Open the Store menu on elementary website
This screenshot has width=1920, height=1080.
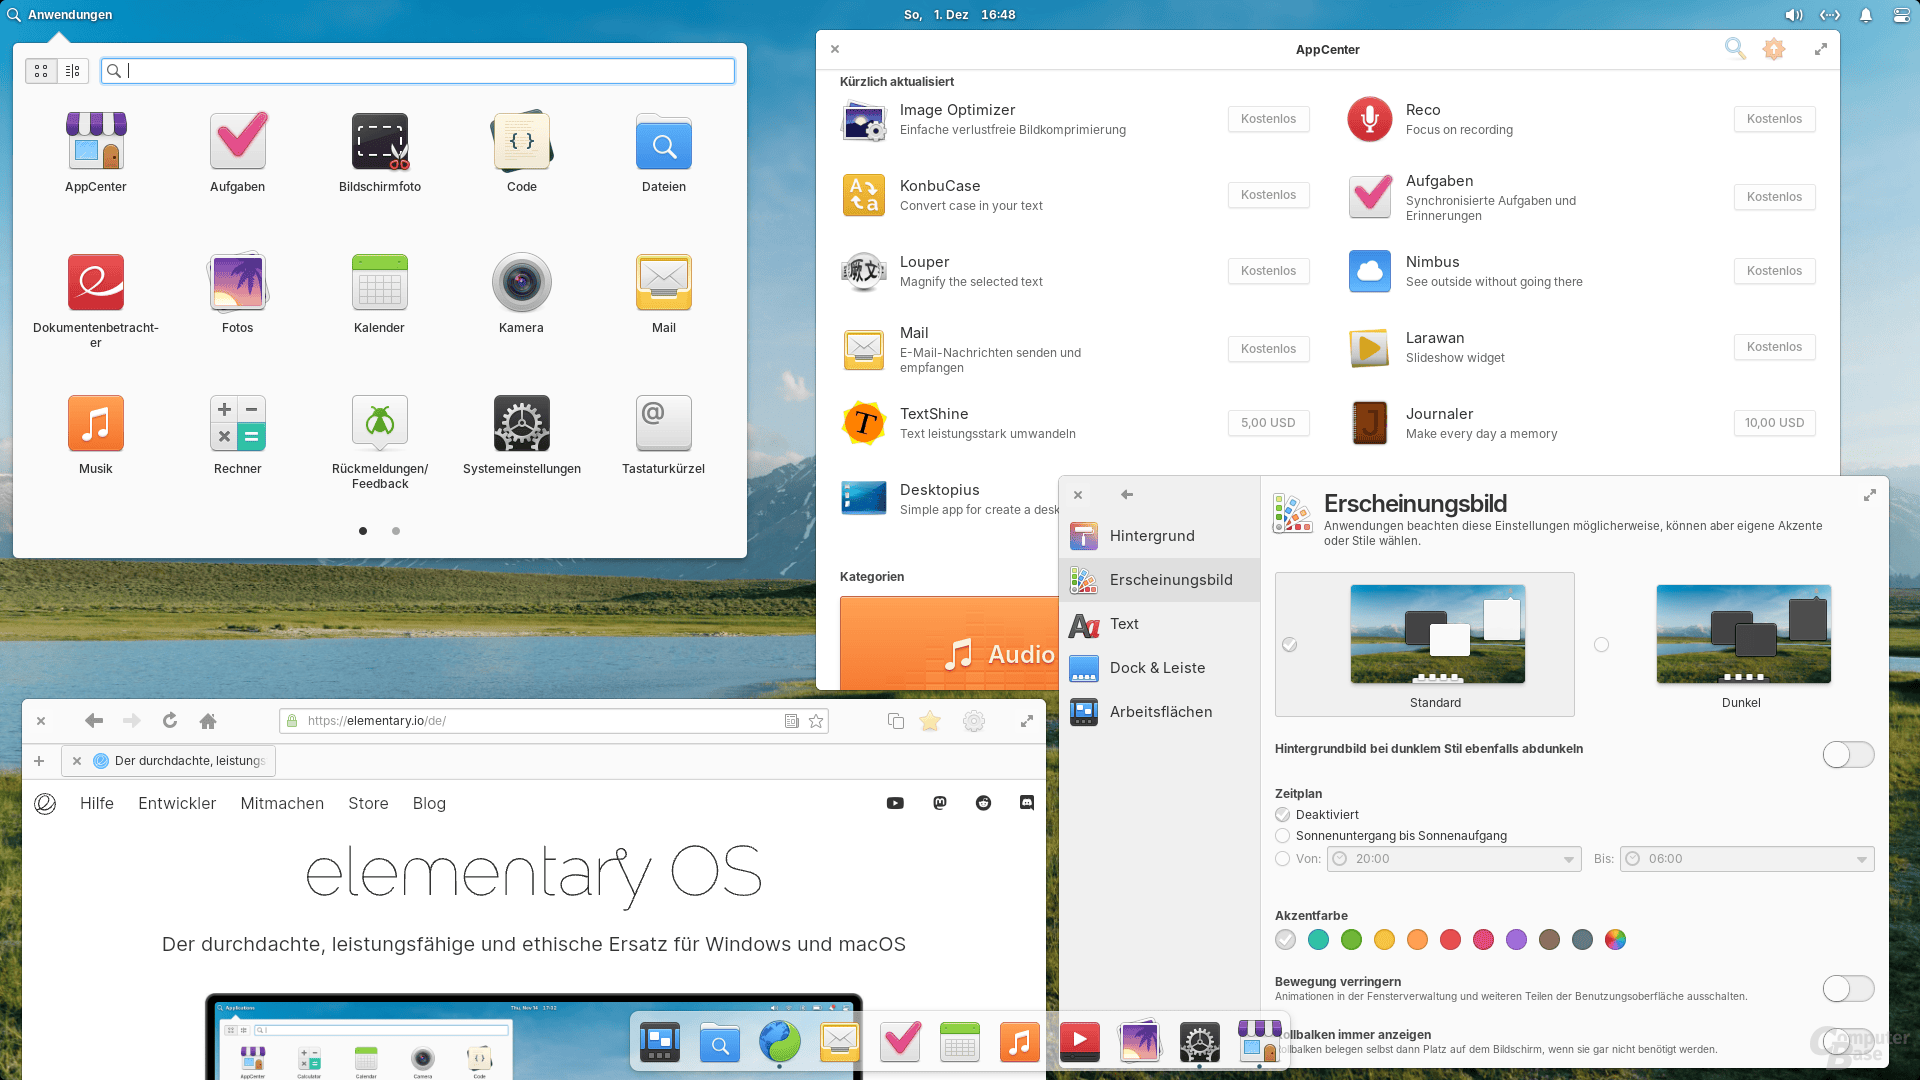[x=368, y=803]
